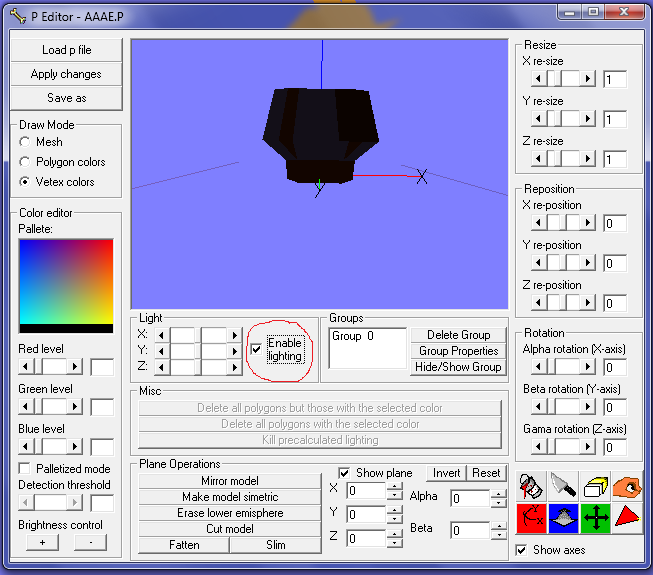Screen dimensions: 653x575
Task: Click left arrow of Y re-size scrollbar
Action: click(539, 119)
